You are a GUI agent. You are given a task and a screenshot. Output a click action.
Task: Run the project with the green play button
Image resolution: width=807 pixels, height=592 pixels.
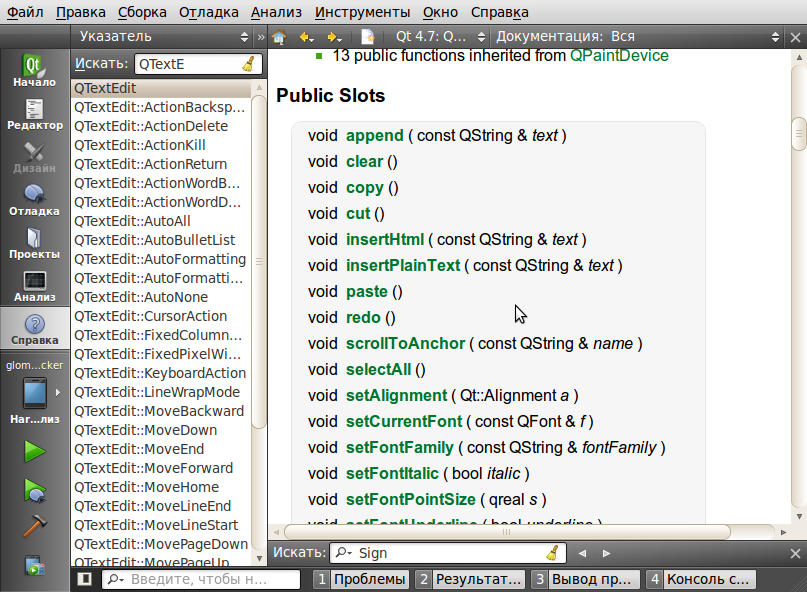point(33,452)
